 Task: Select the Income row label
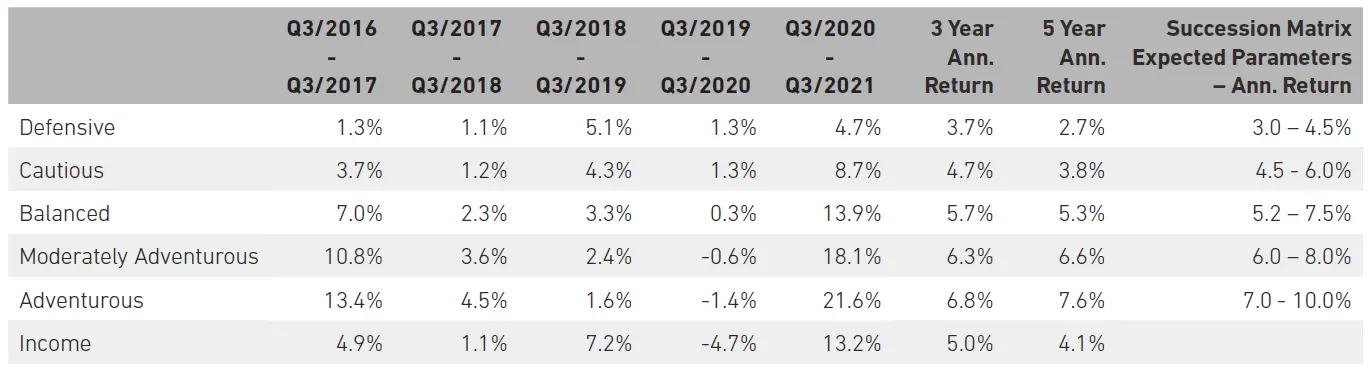coord(55,343)
